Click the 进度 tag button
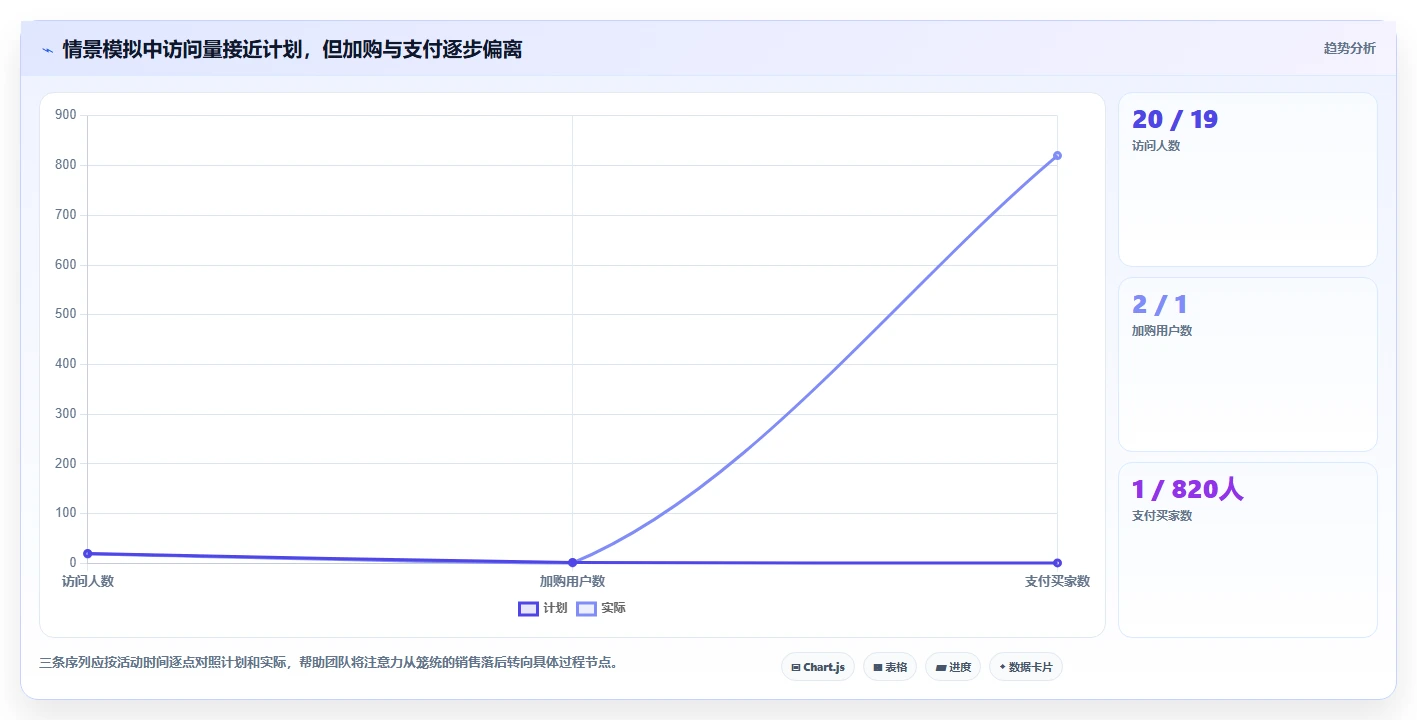1417x720 pixels. click(x=953, y=667)
